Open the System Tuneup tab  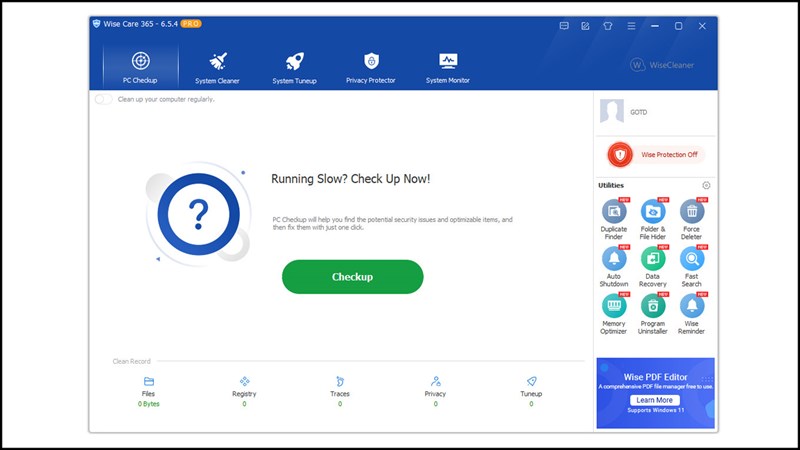coord(294,67)
